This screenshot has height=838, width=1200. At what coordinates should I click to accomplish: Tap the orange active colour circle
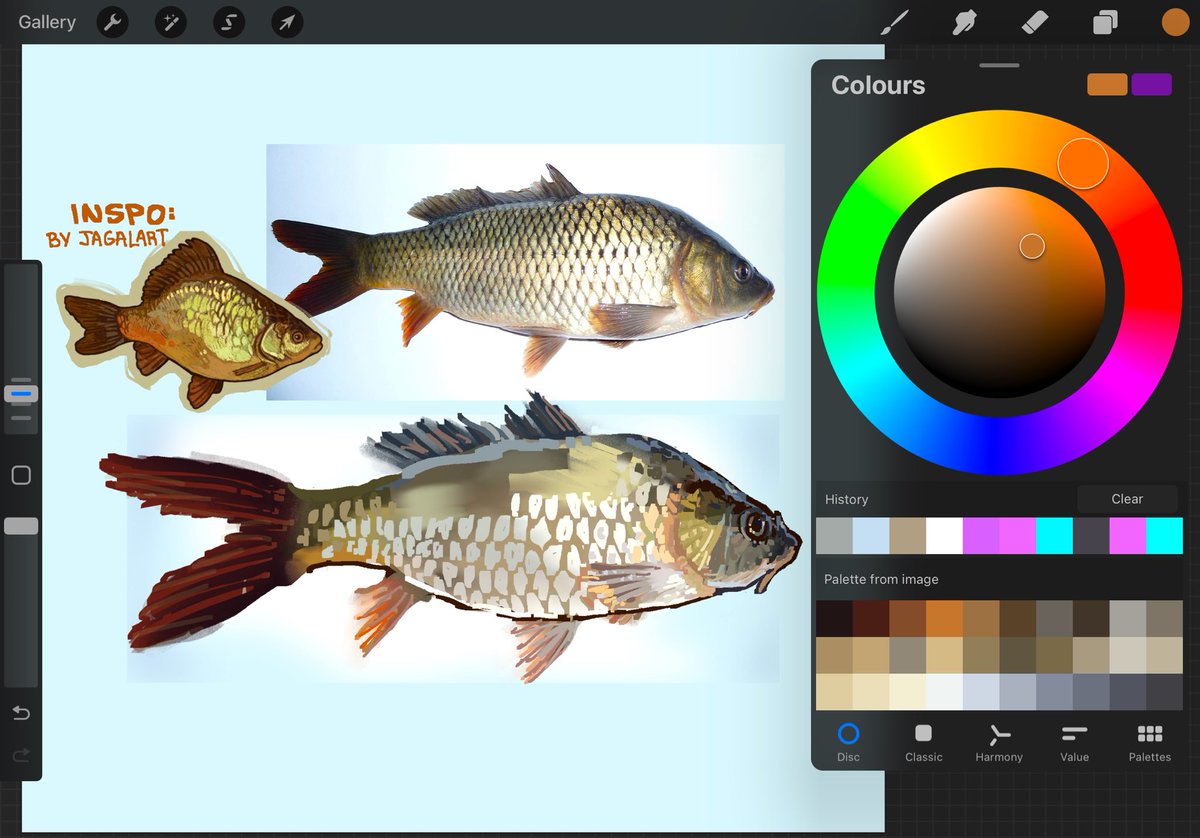click(1175, 22)
